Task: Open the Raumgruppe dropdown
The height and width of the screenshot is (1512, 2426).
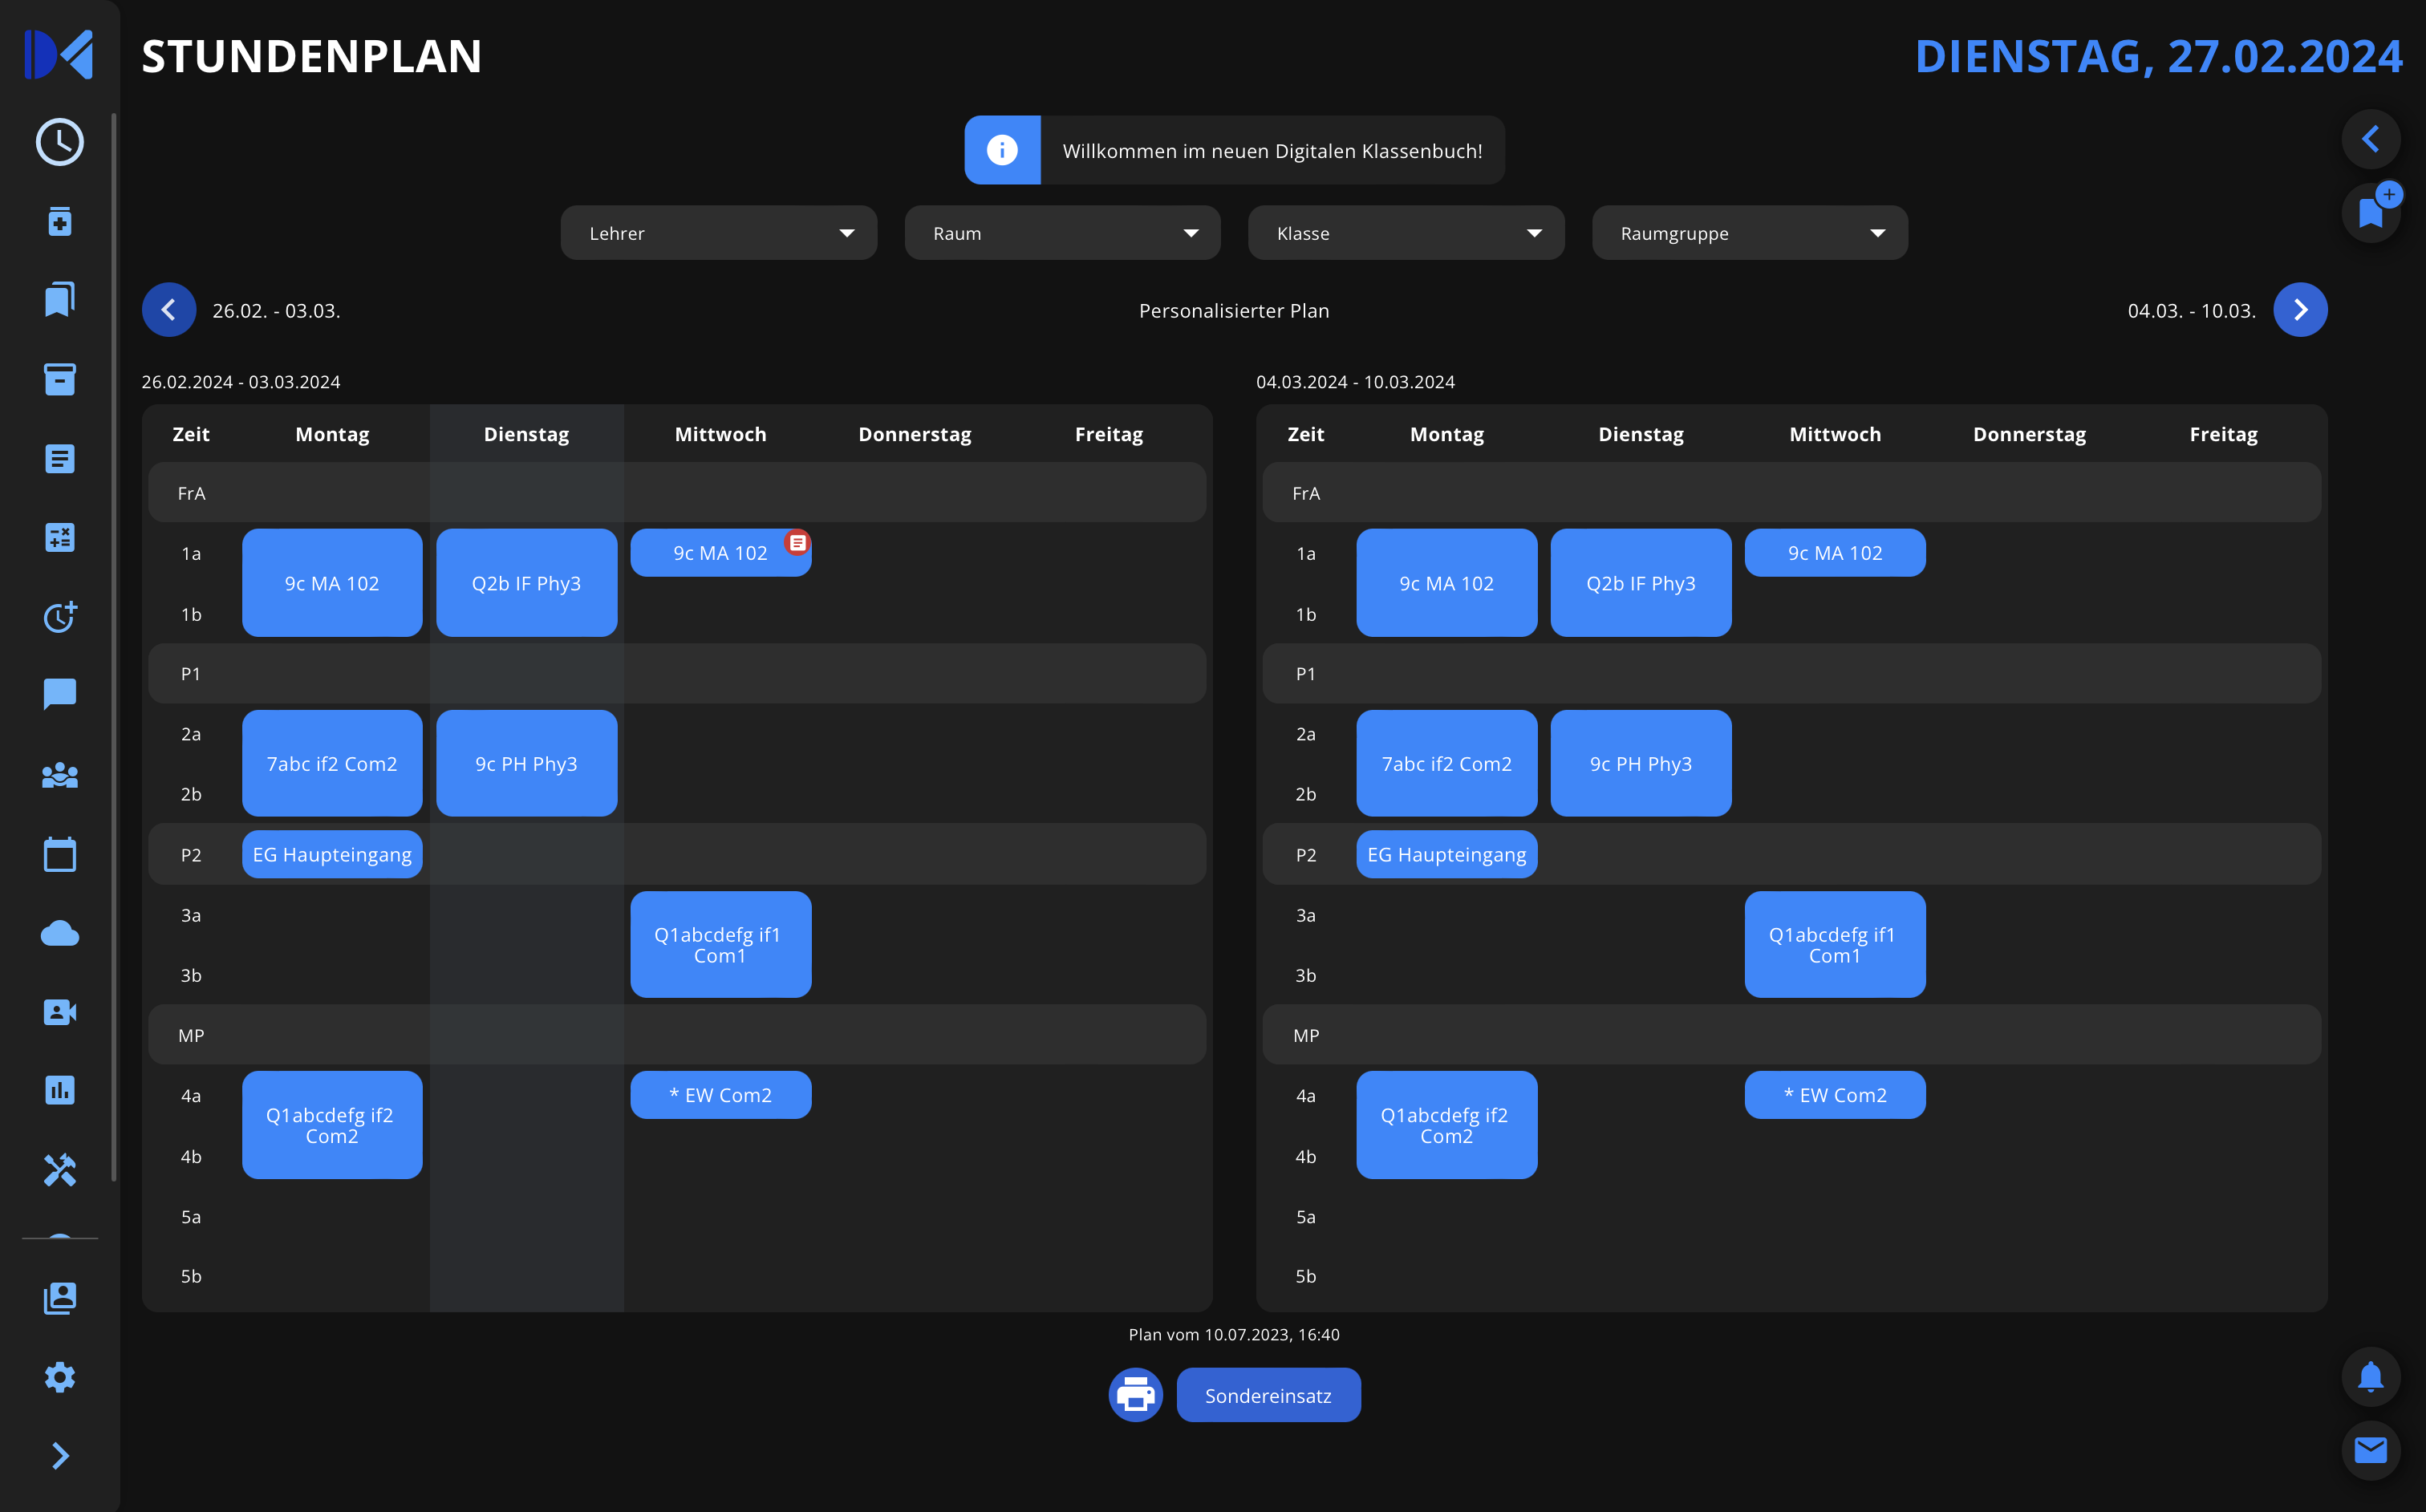Action: point(1749,232)
